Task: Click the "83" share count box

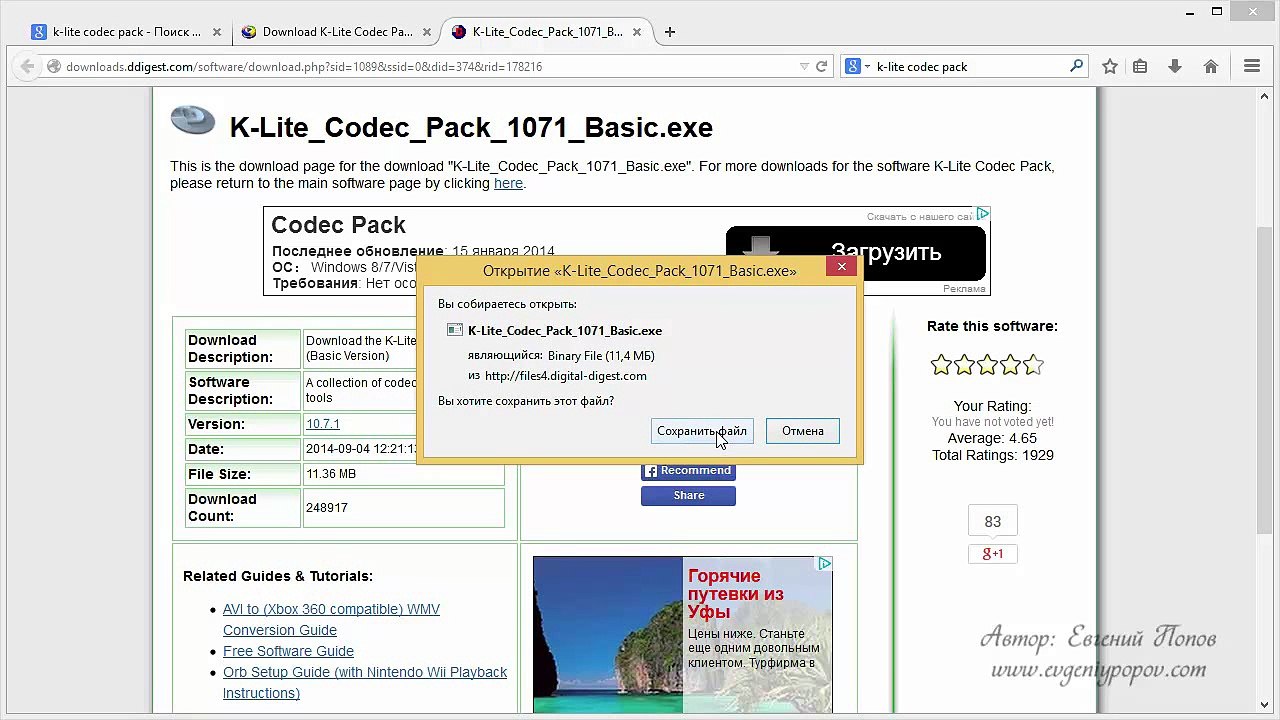Action: click(x=993, y=522)
